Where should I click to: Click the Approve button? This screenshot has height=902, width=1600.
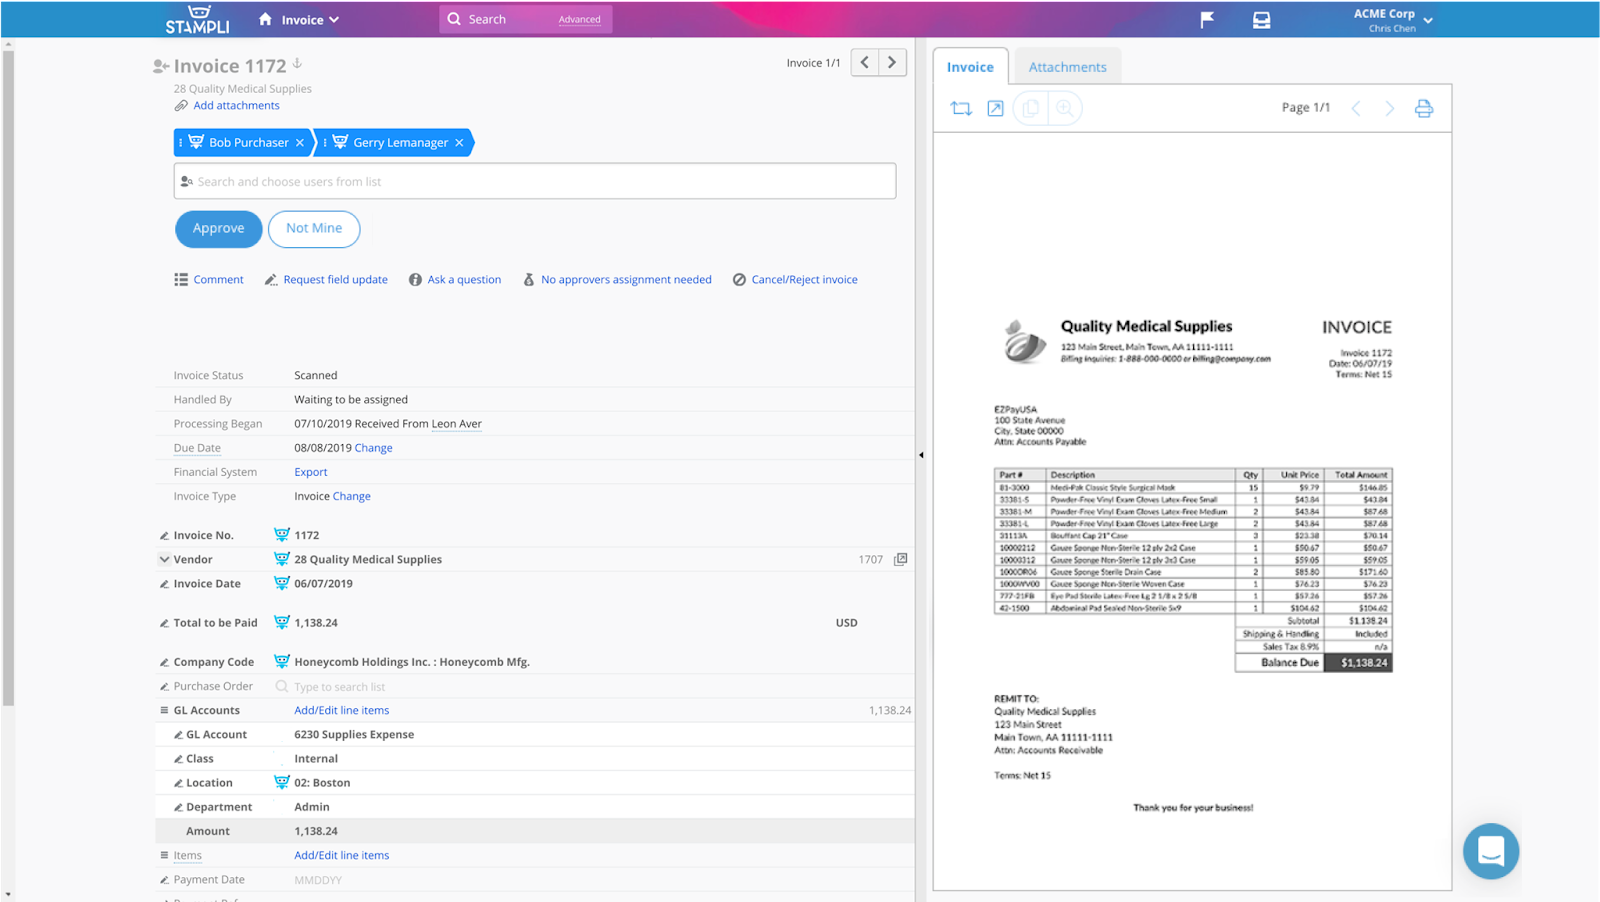pyautogui.click(x=218, y=229)
